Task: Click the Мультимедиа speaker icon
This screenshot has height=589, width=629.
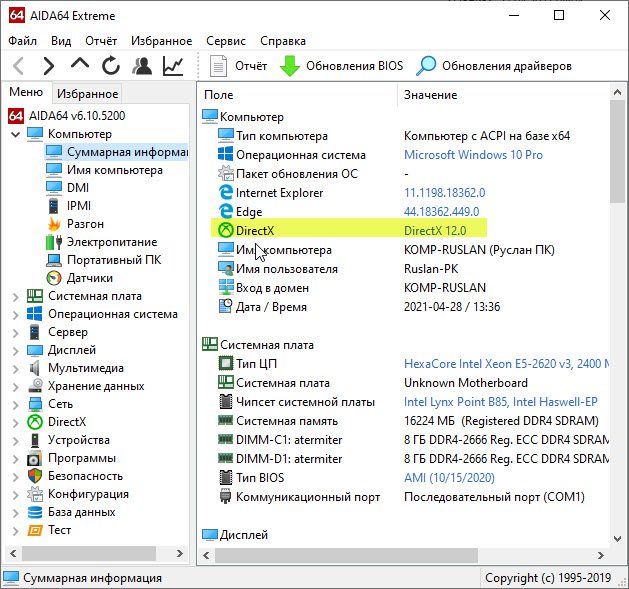Action: click(35, 368)
